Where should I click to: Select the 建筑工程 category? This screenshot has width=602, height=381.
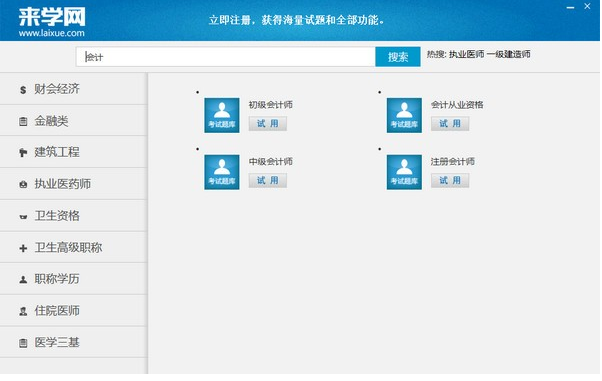pyautogui.click(x=73, y=152)
